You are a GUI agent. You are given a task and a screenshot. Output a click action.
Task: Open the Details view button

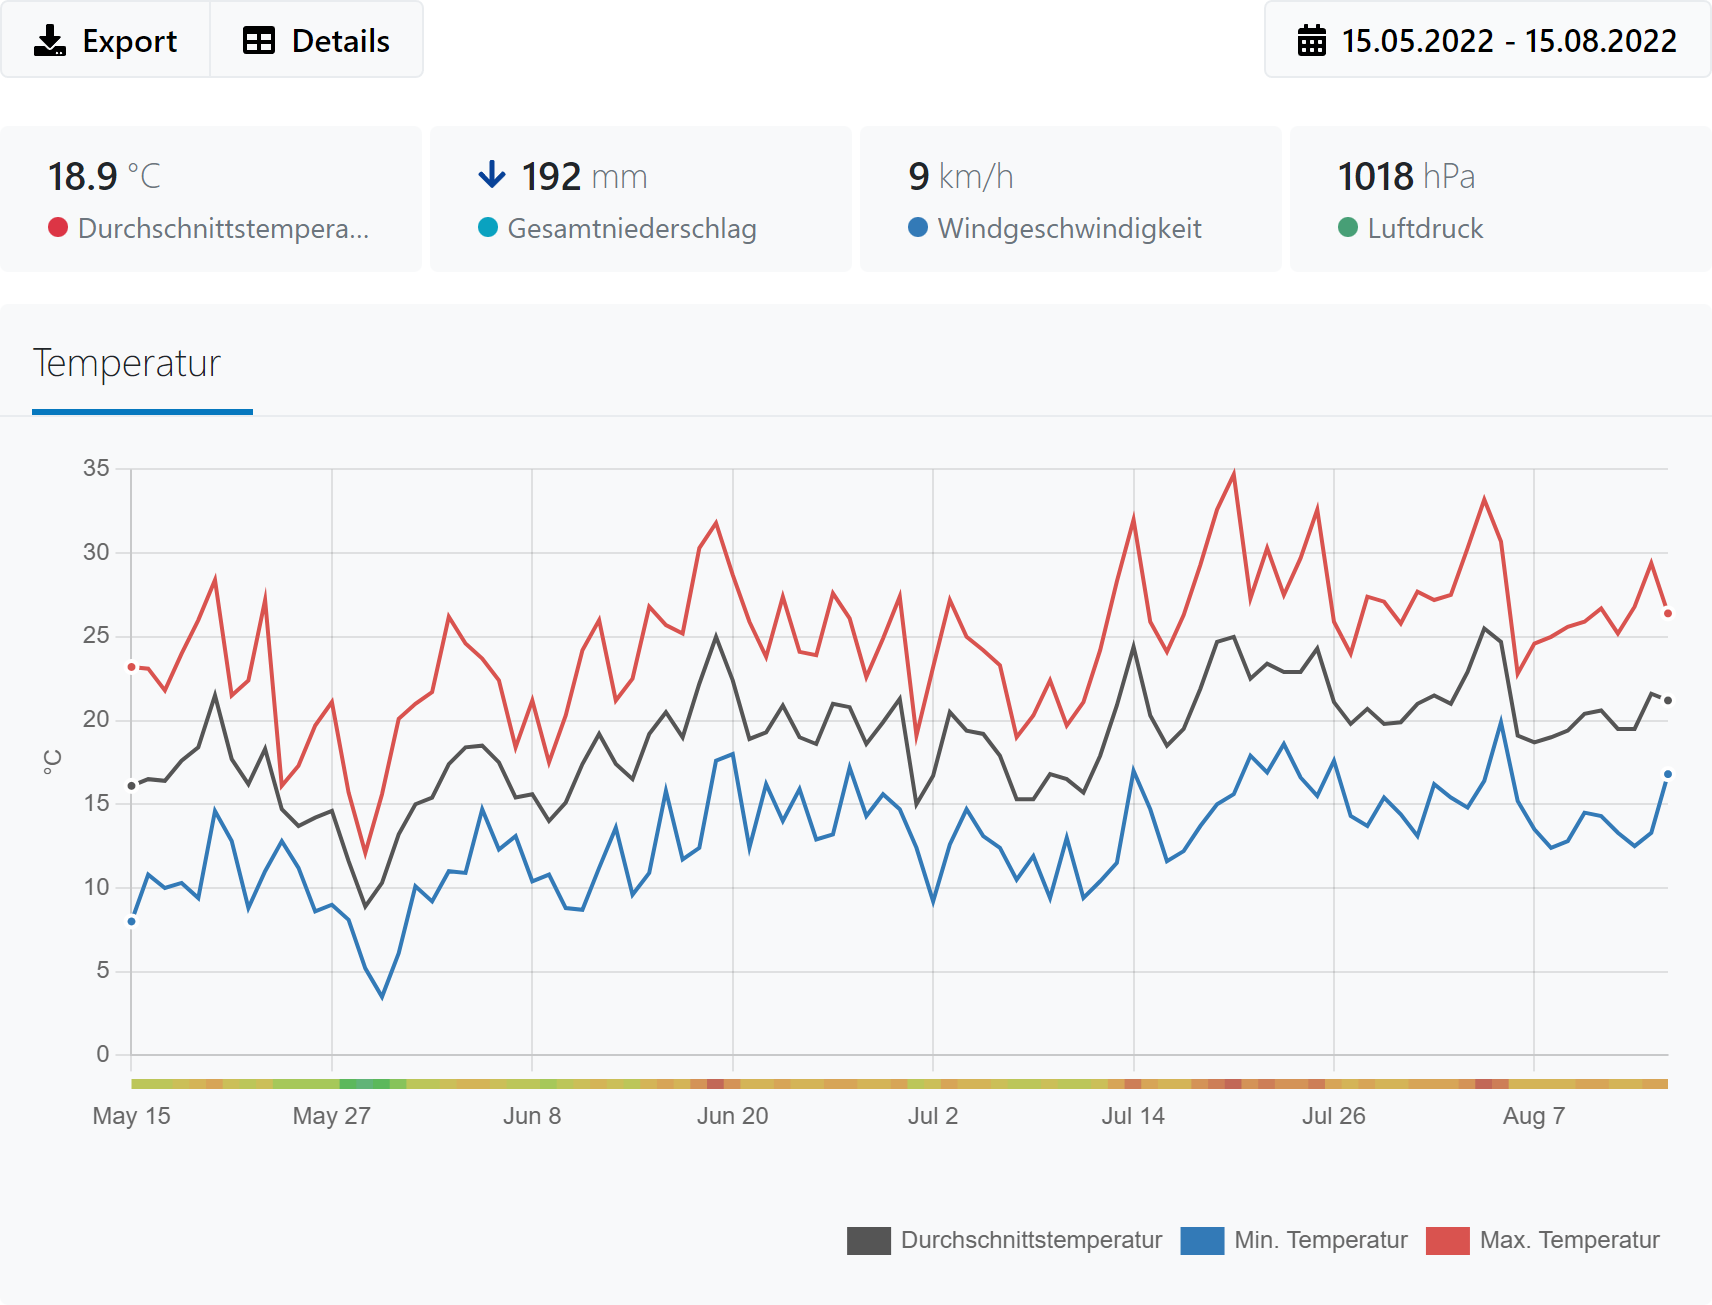coord(316,40)
